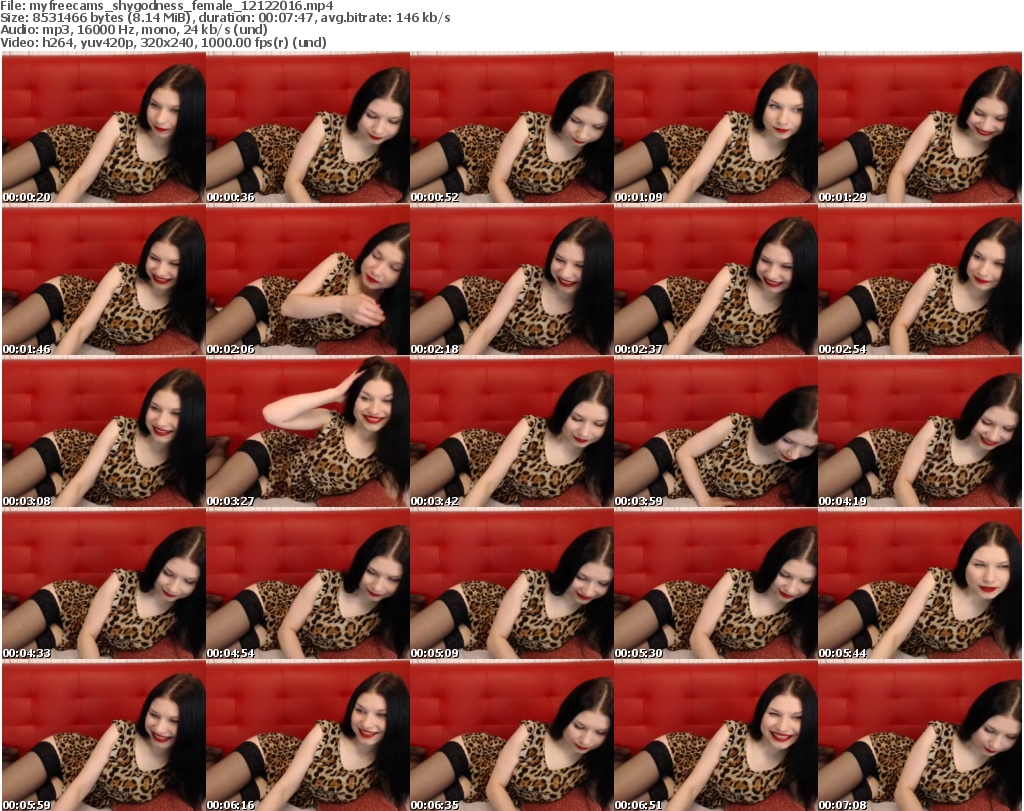Click the thumbnail stamped 00:05:30
The width and height of the screenshot is (1024, 811).
(716, 584)
